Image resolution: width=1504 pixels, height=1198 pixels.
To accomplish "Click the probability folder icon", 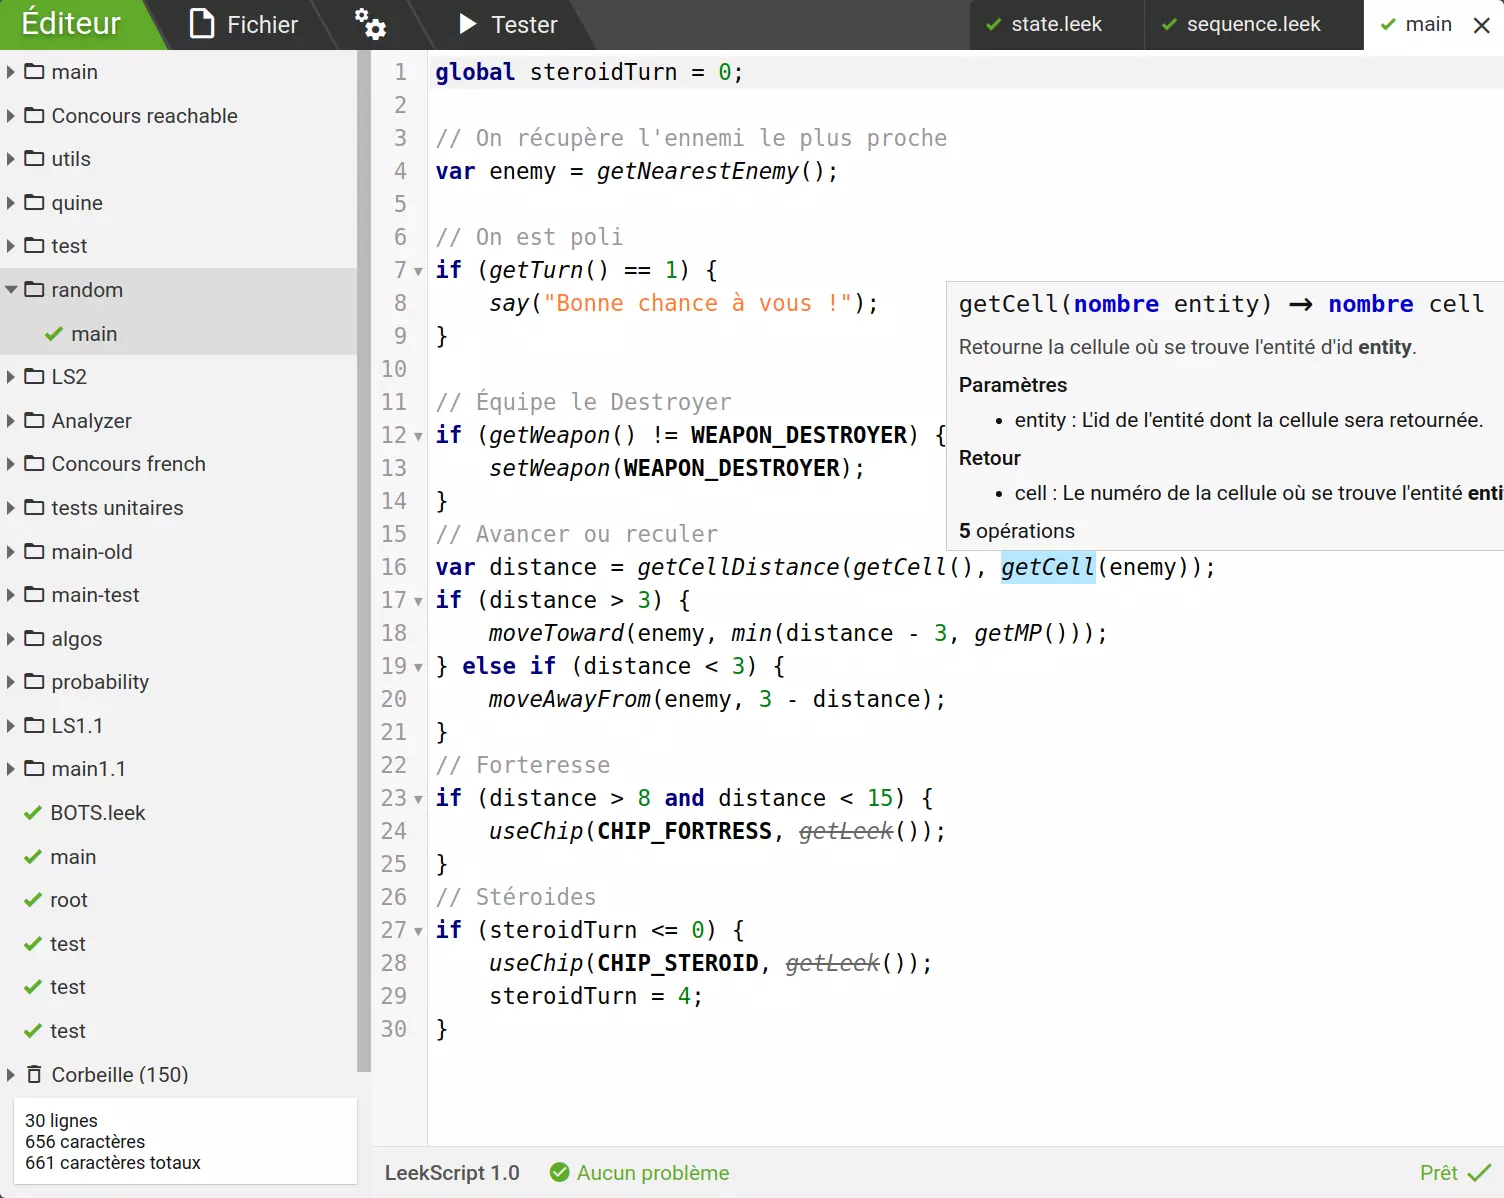I will coord(35,681).
